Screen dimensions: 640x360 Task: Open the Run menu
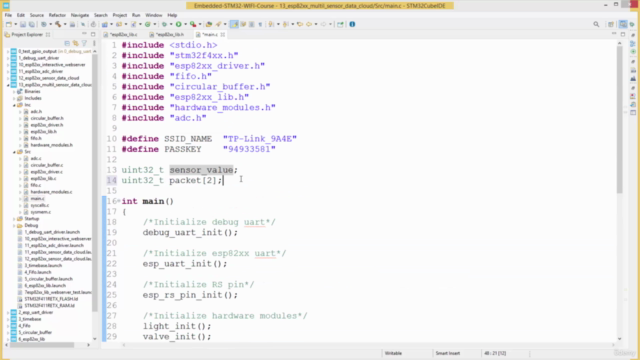pyautogui.click(x=136, y=15)
